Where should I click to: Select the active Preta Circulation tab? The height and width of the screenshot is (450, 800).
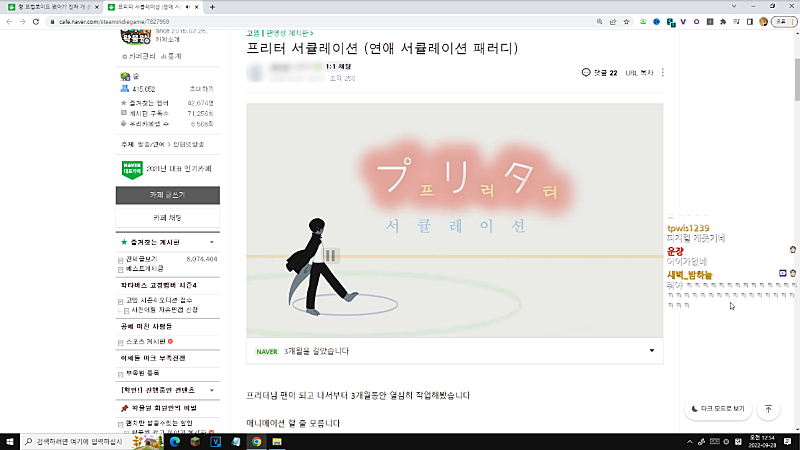coord(151,7)
